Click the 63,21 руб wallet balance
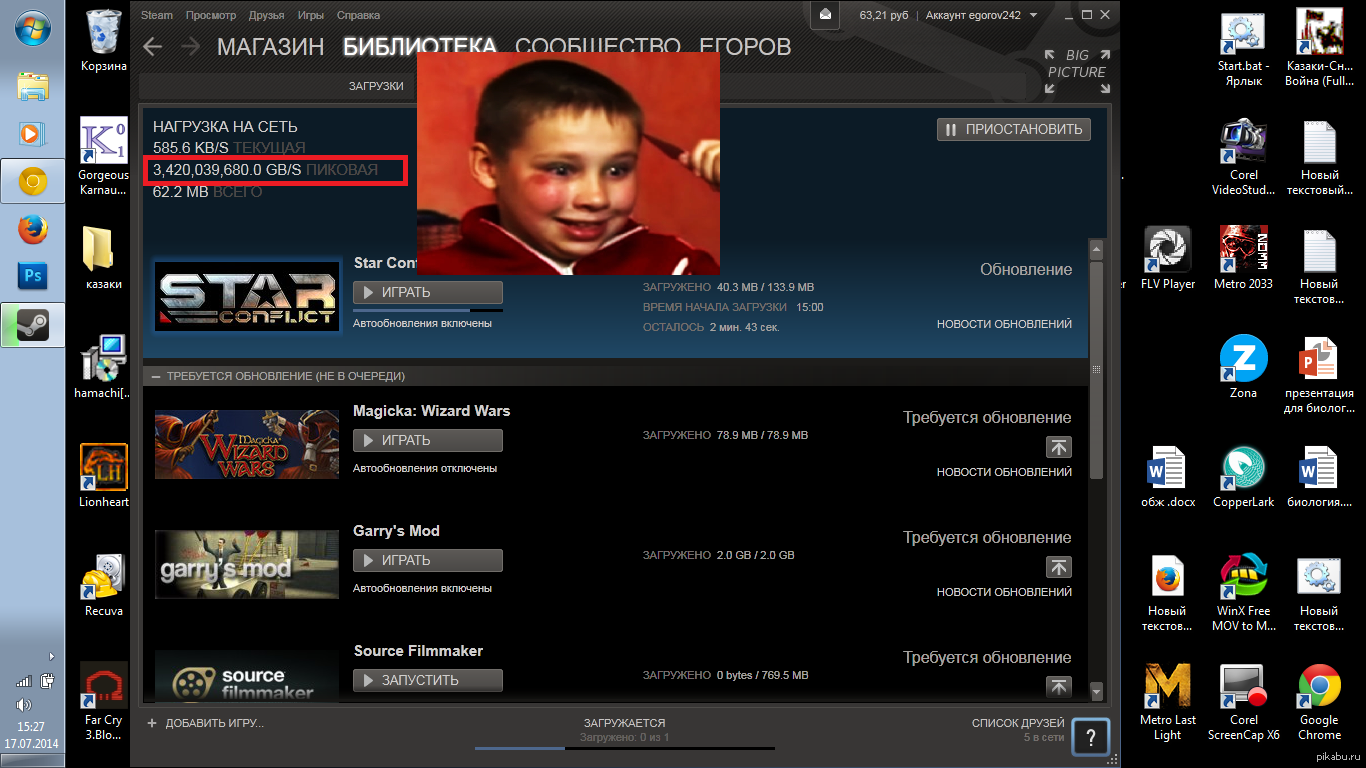This screenshot has height=768, width=1366. click(886, 15)
